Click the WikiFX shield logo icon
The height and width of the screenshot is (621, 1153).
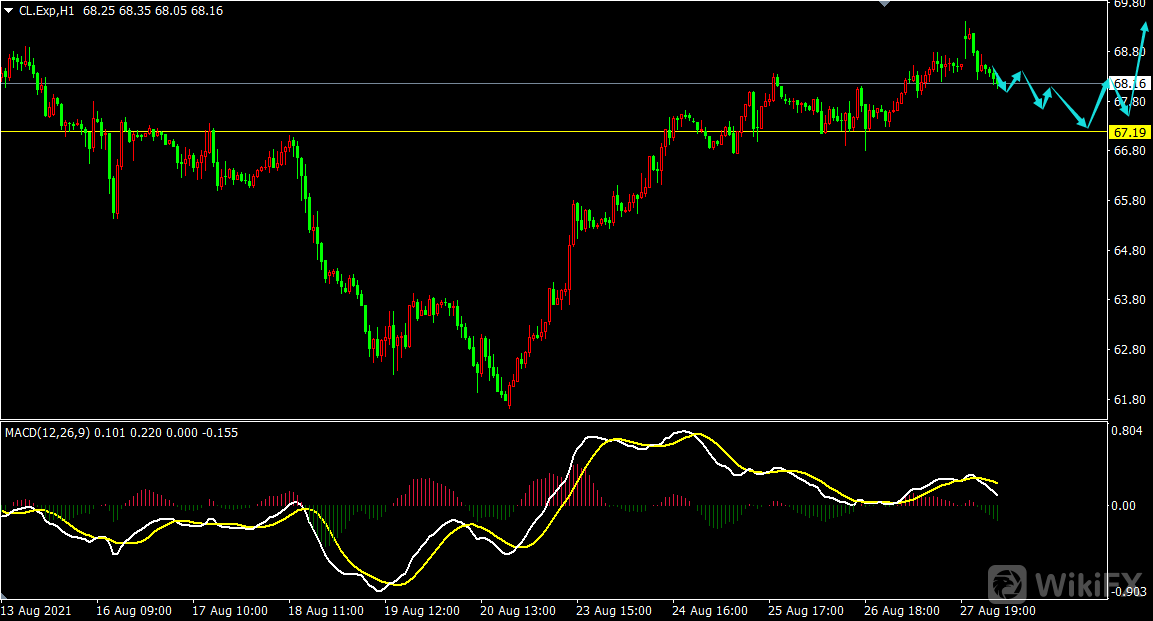click(1009, 583)
